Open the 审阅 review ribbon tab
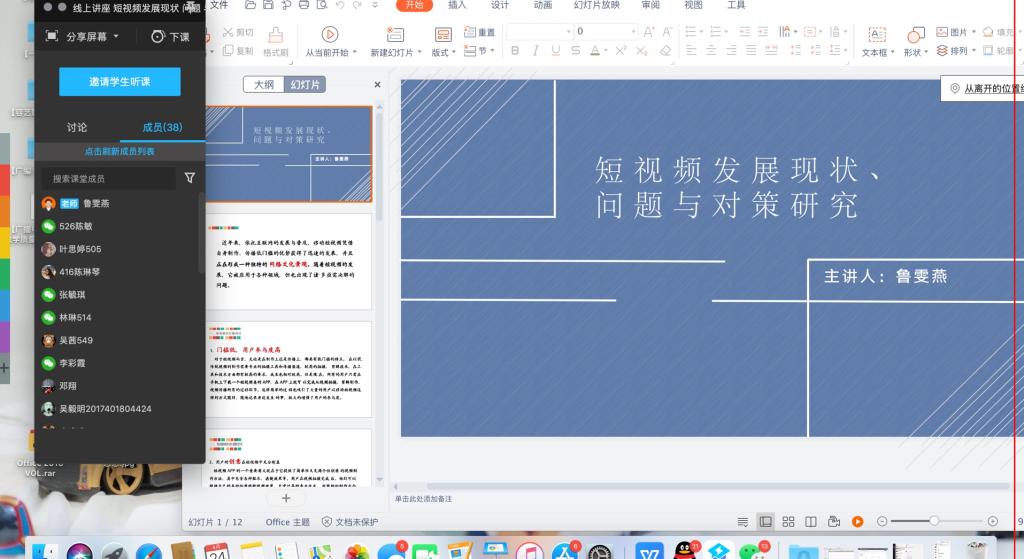Viewport: 1024px width, 559px height. click(650, 5)
